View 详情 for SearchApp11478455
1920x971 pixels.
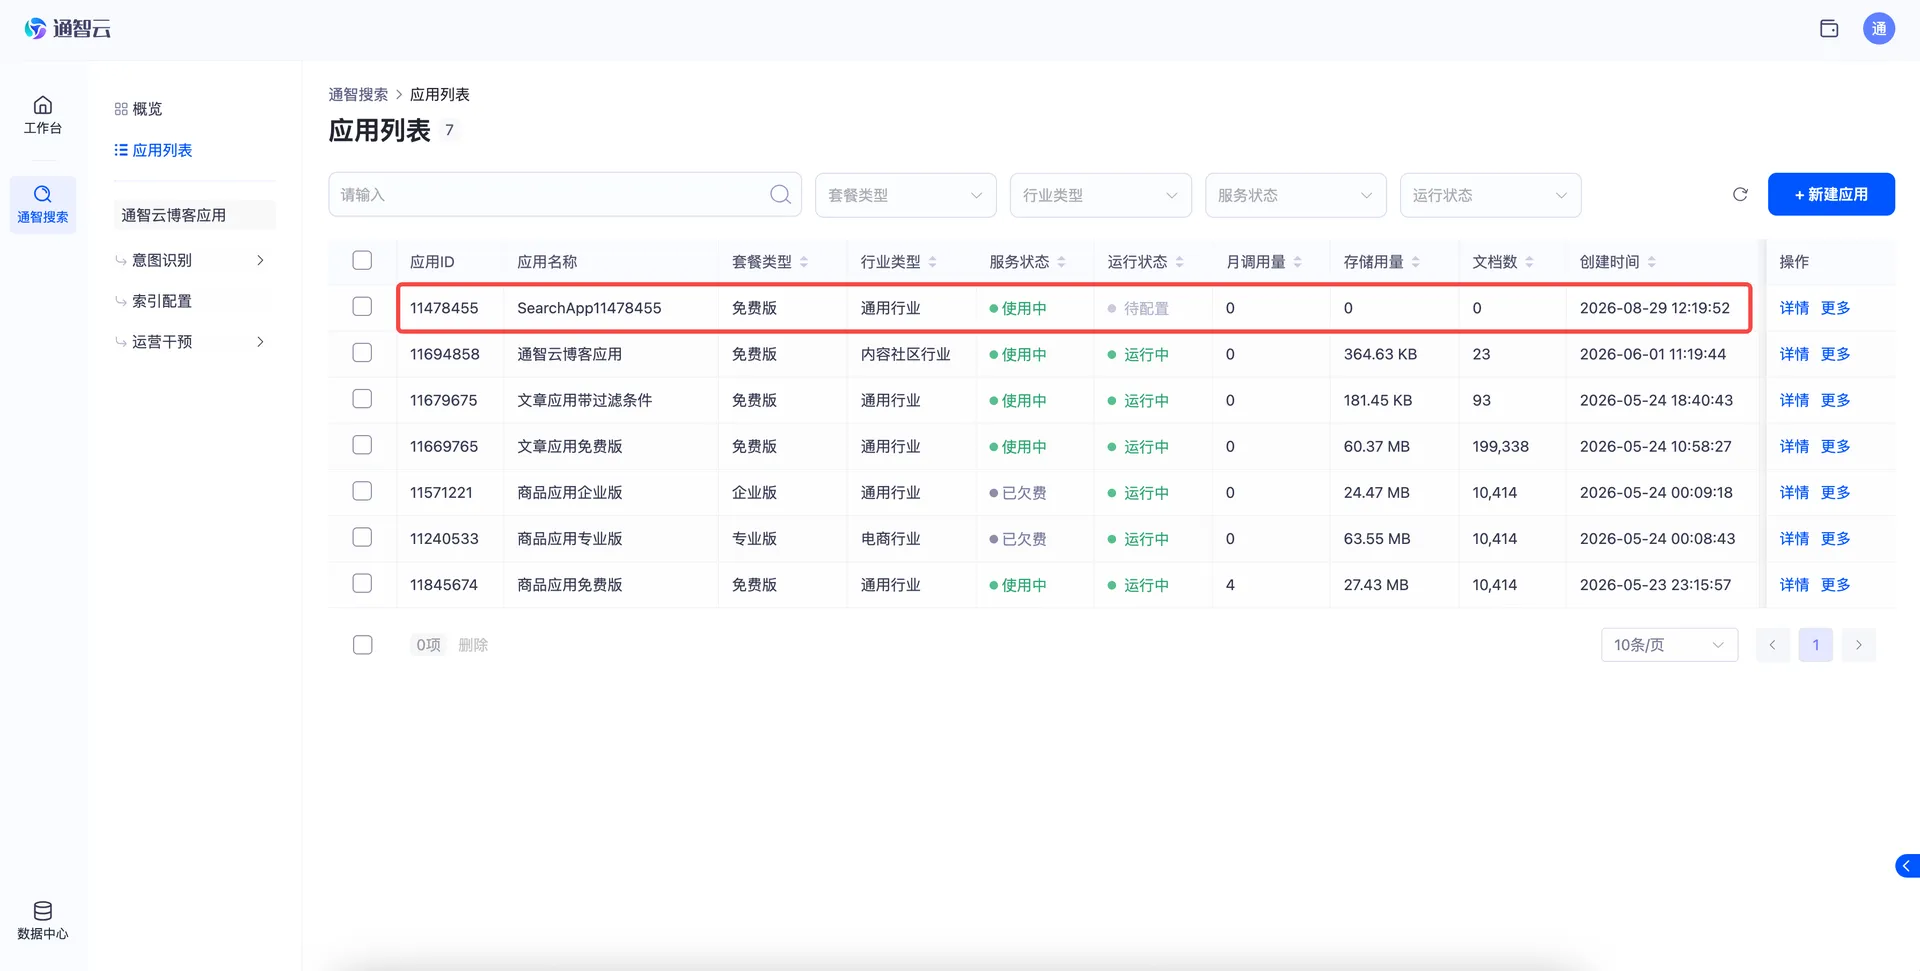tap(1794, 308)
